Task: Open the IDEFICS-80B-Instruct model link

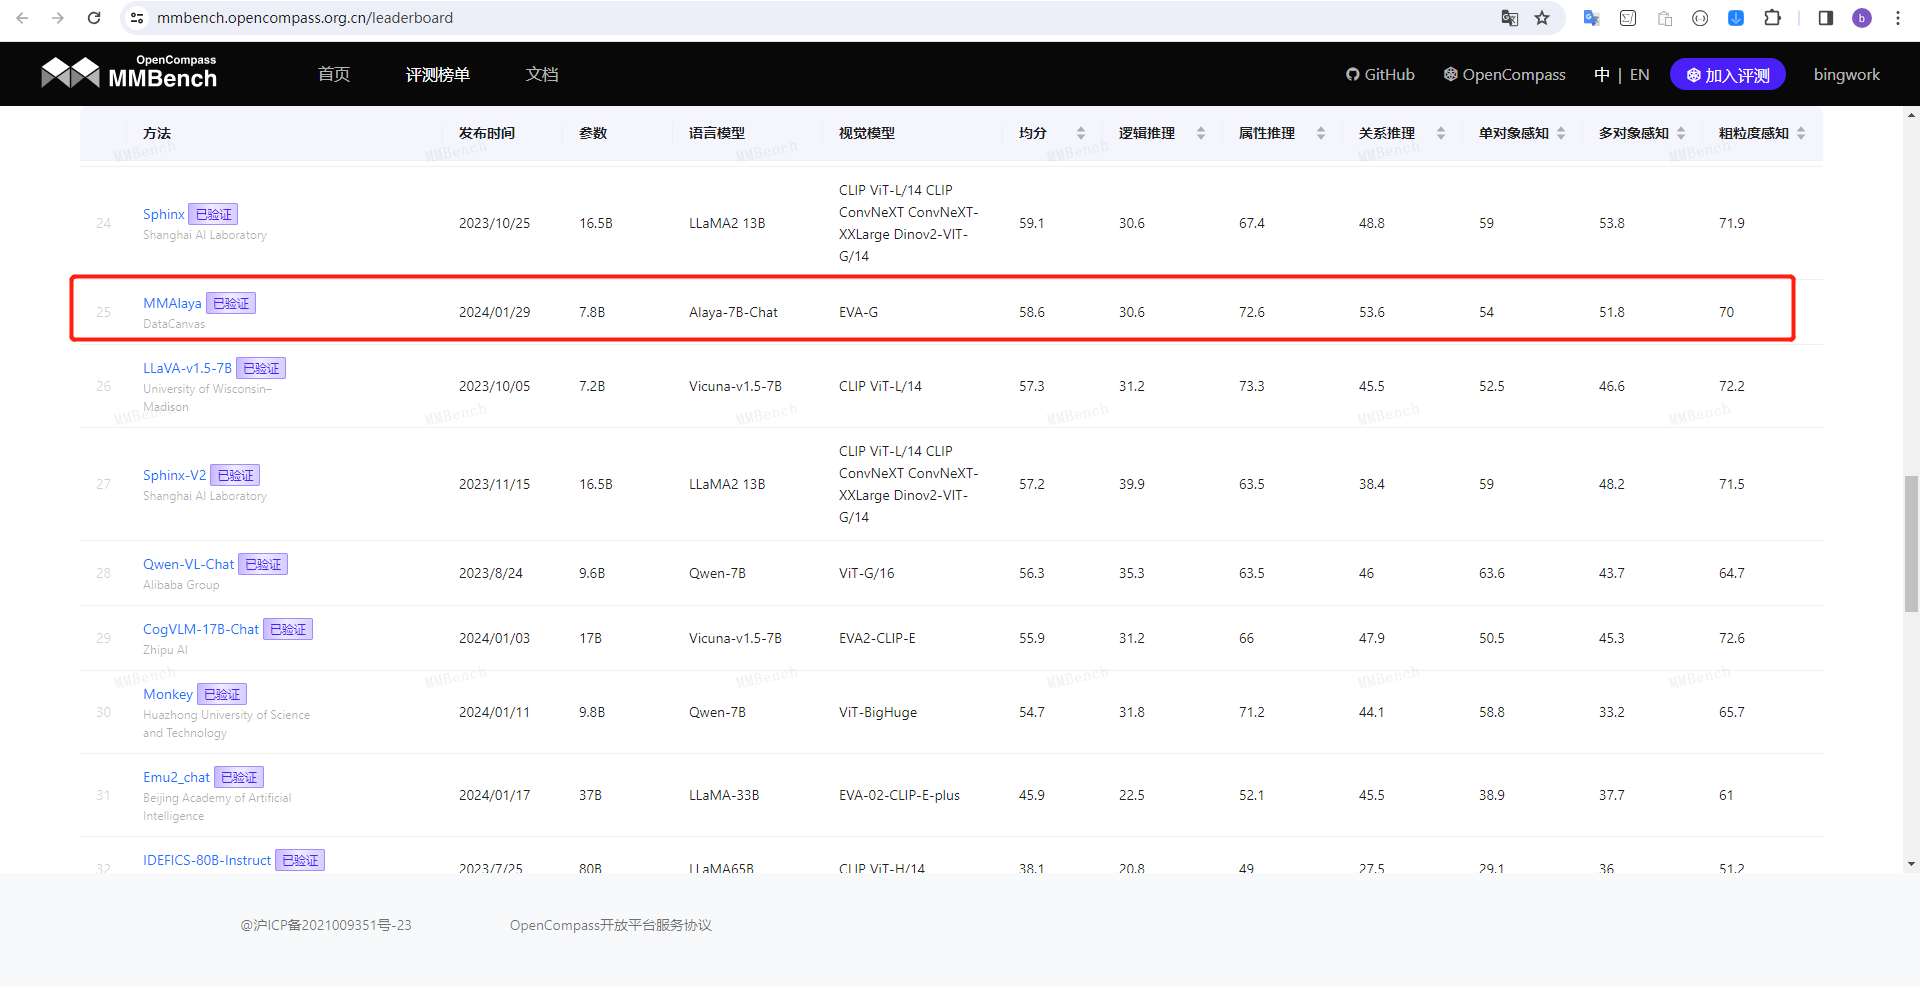Action: click(x=207, y=860)
